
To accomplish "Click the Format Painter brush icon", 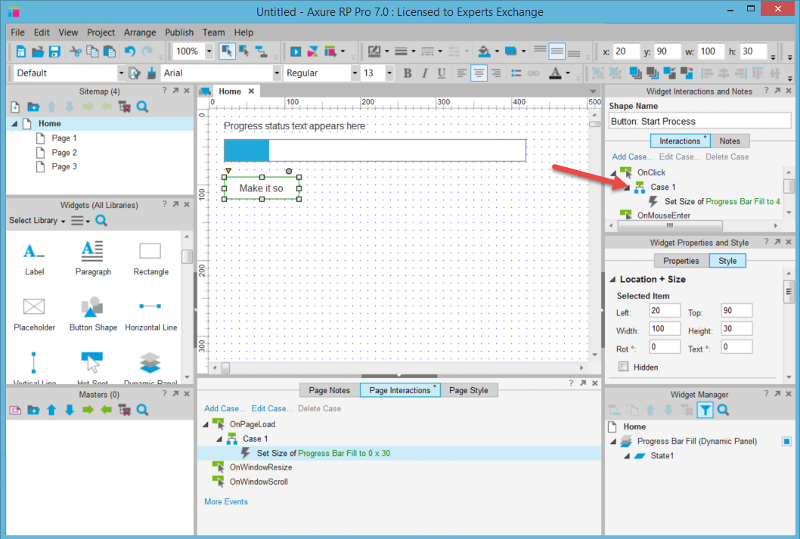I will click(151, 73).
